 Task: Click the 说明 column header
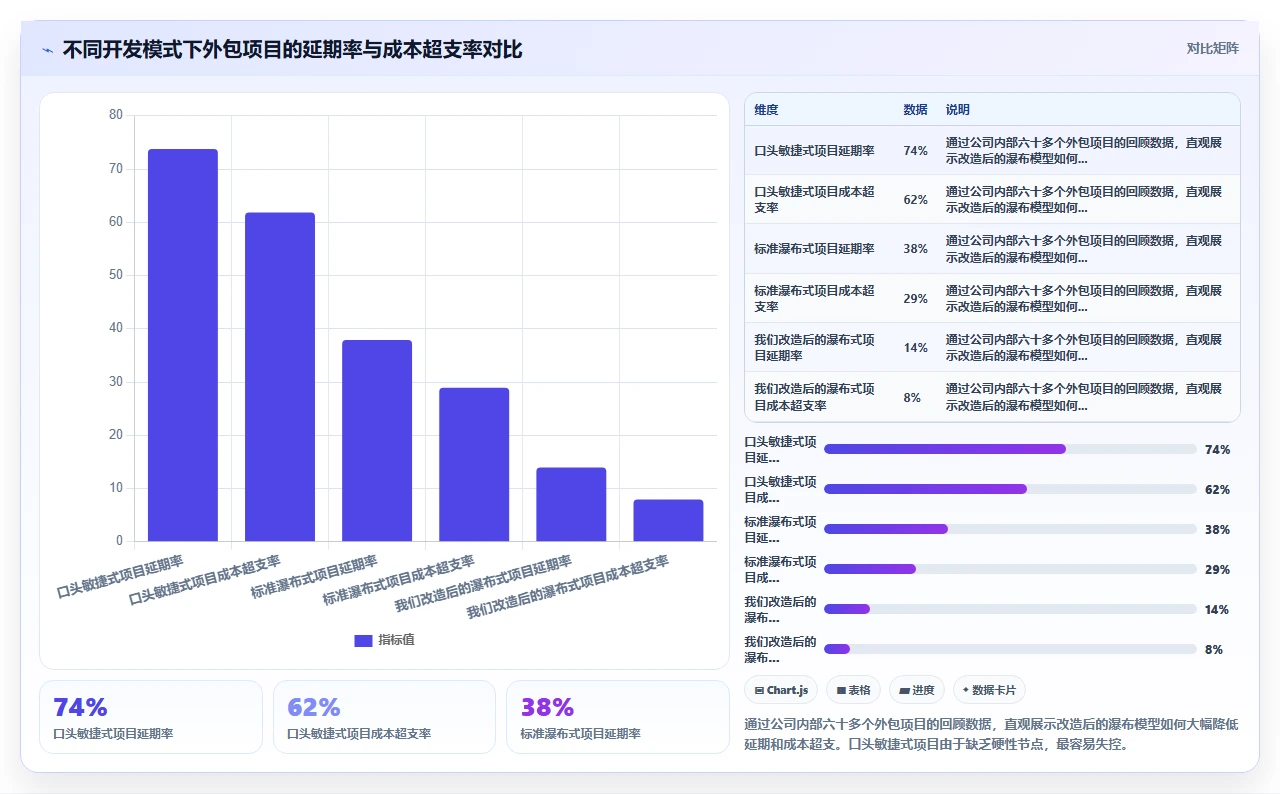(x=958, y=109)
